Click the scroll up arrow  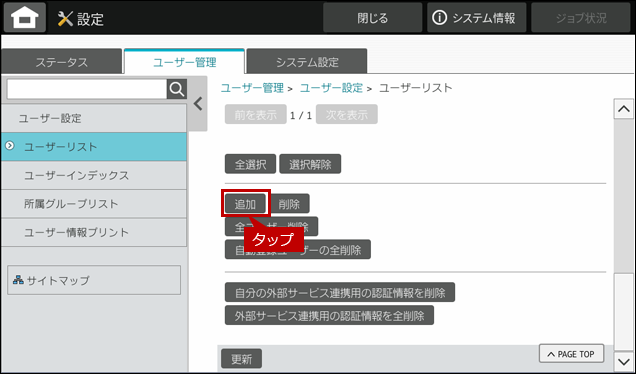point(623,109)
